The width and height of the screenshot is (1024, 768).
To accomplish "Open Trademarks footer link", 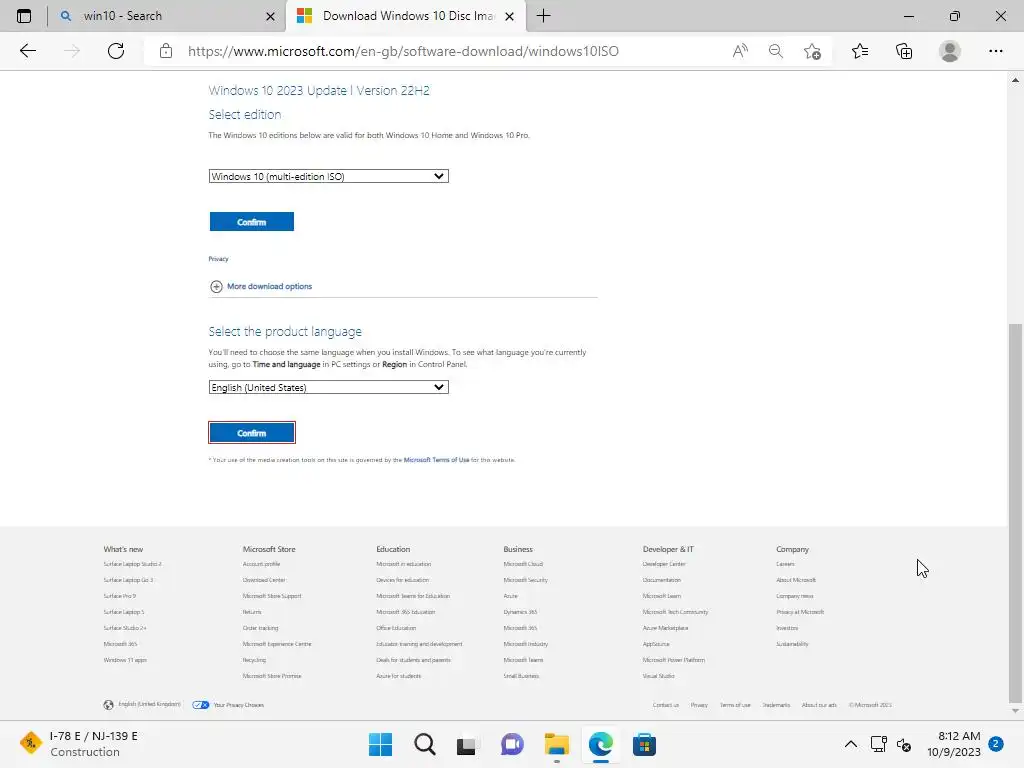I will coord(776,705).
